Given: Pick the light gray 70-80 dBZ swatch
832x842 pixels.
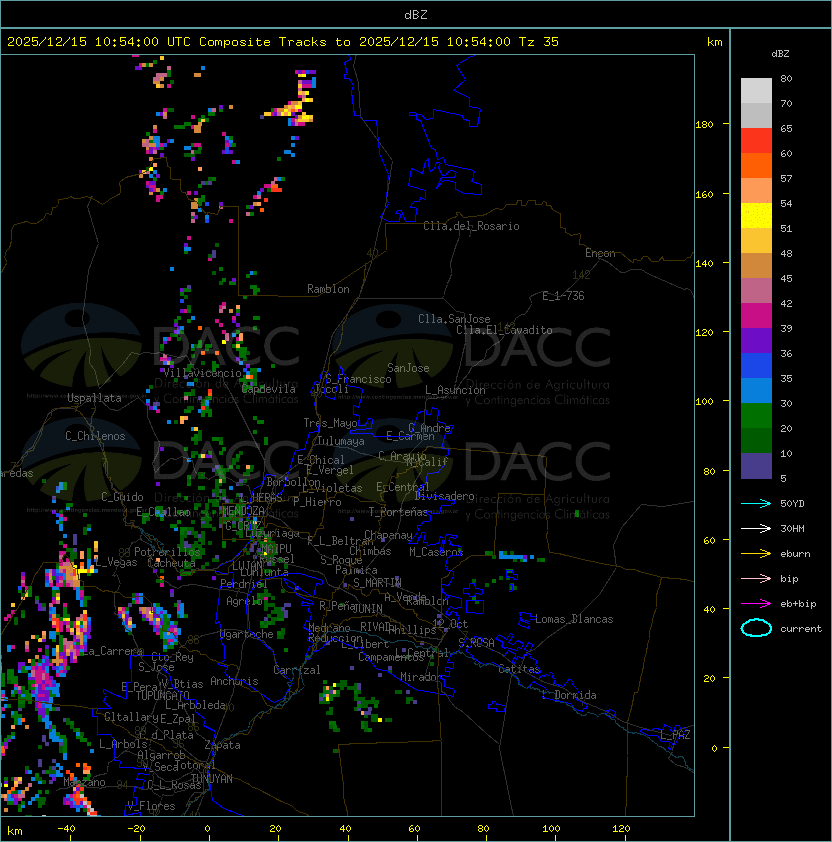Looking at the screenshot, I should click(x=756, y=91).
